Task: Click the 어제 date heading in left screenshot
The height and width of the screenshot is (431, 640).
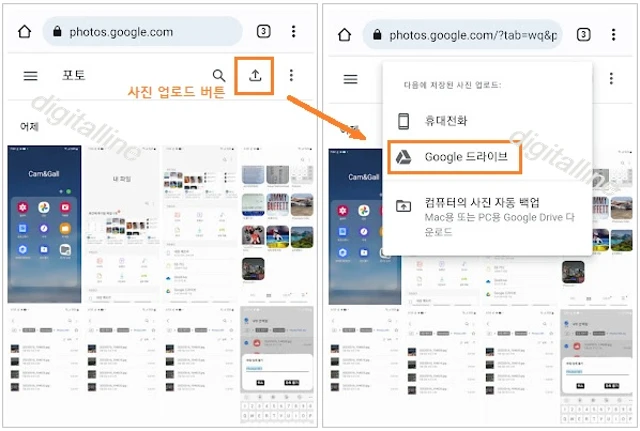Action: click(29, 127)
